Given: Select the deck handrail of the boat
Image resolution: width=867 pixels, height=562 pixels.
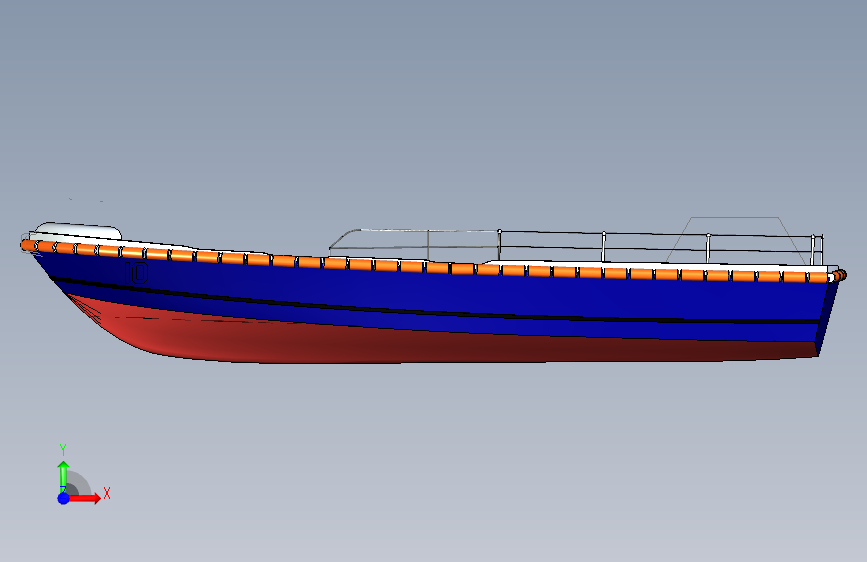Looking at the screenshot, I should click(x=575, y=246).
